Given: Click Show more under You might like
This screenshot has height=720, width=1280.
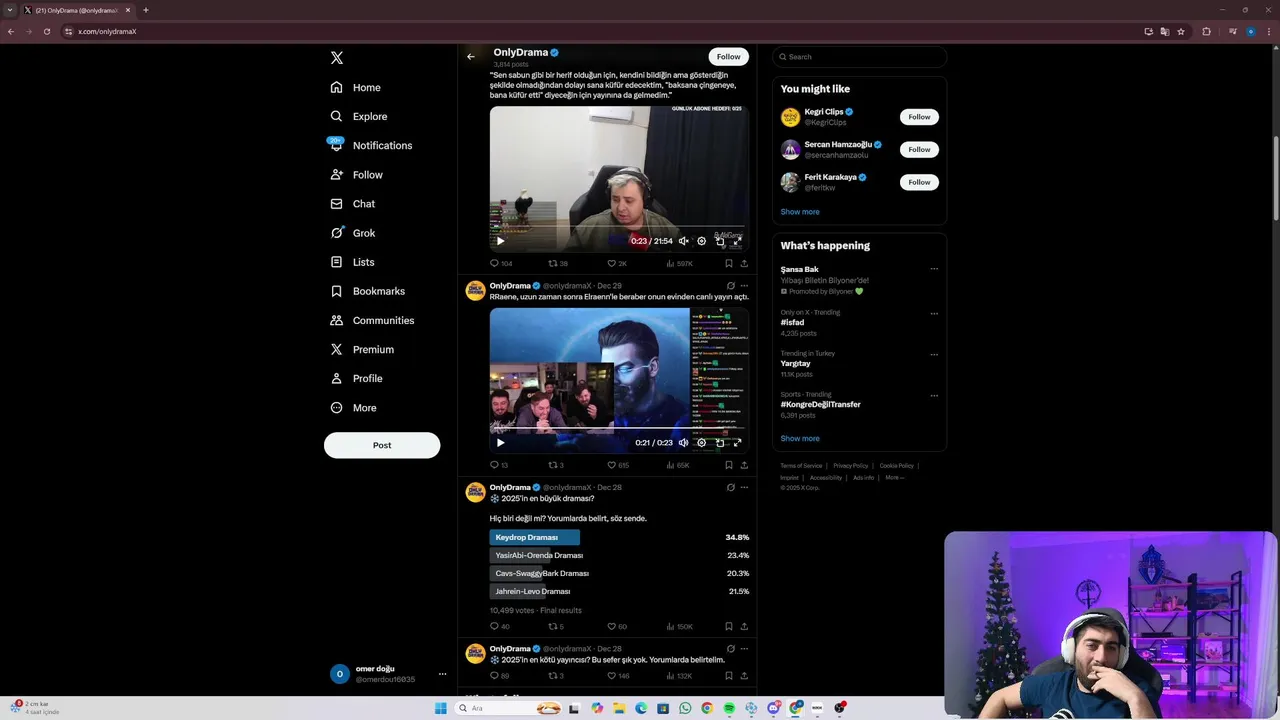Looking at the screenshot, I should pyautogui.click(x=800, y=212).
